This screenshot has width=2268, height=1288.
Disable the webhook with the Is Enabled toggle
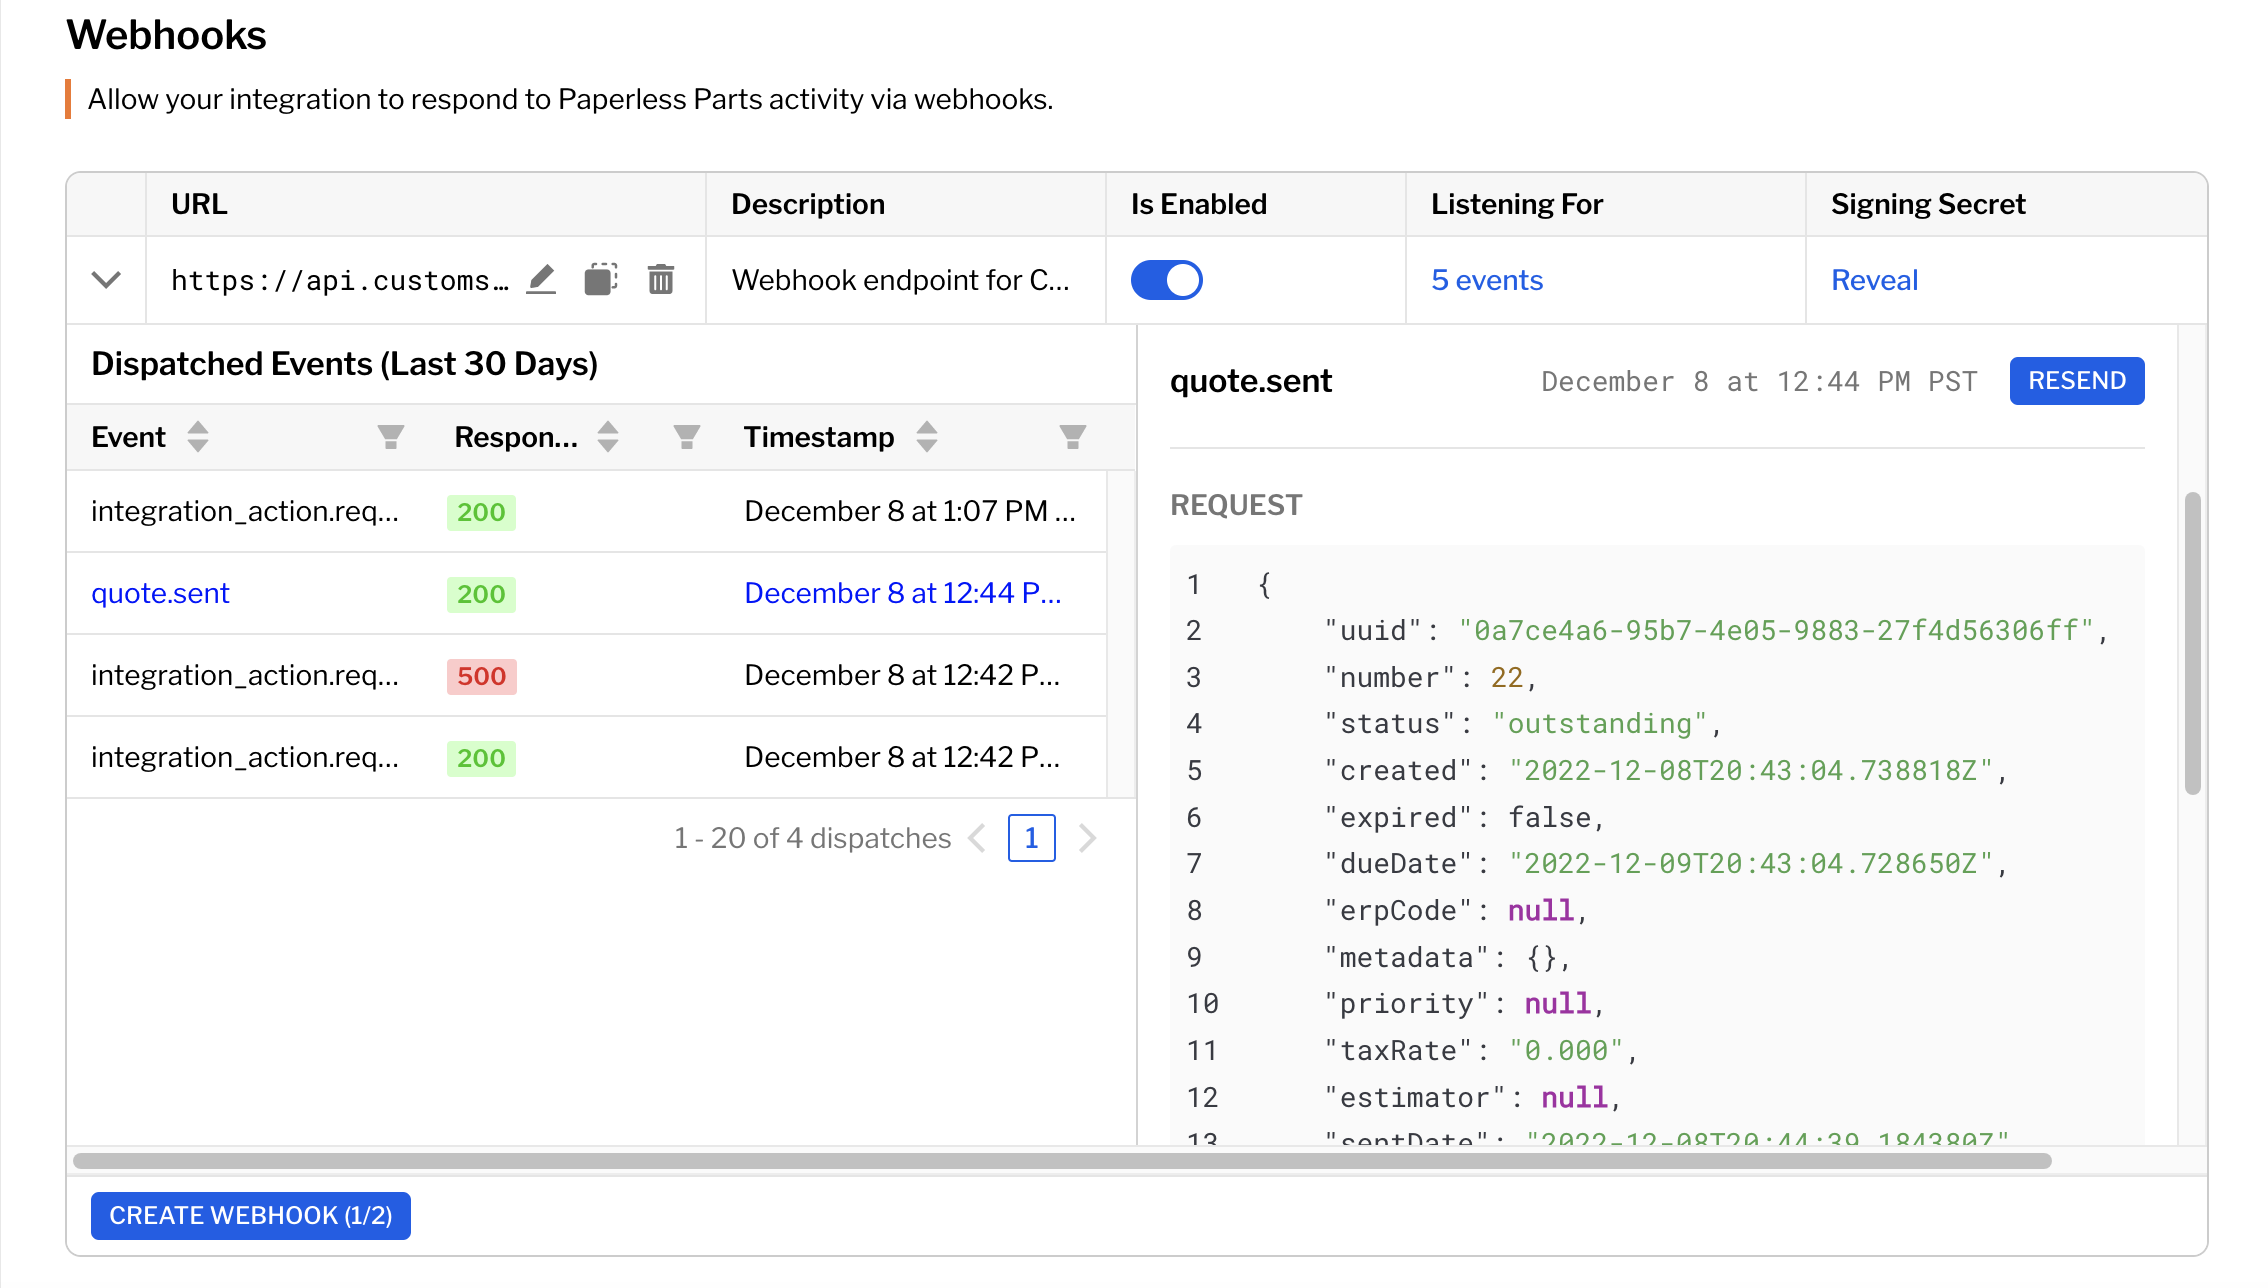tap(1166, 280)
